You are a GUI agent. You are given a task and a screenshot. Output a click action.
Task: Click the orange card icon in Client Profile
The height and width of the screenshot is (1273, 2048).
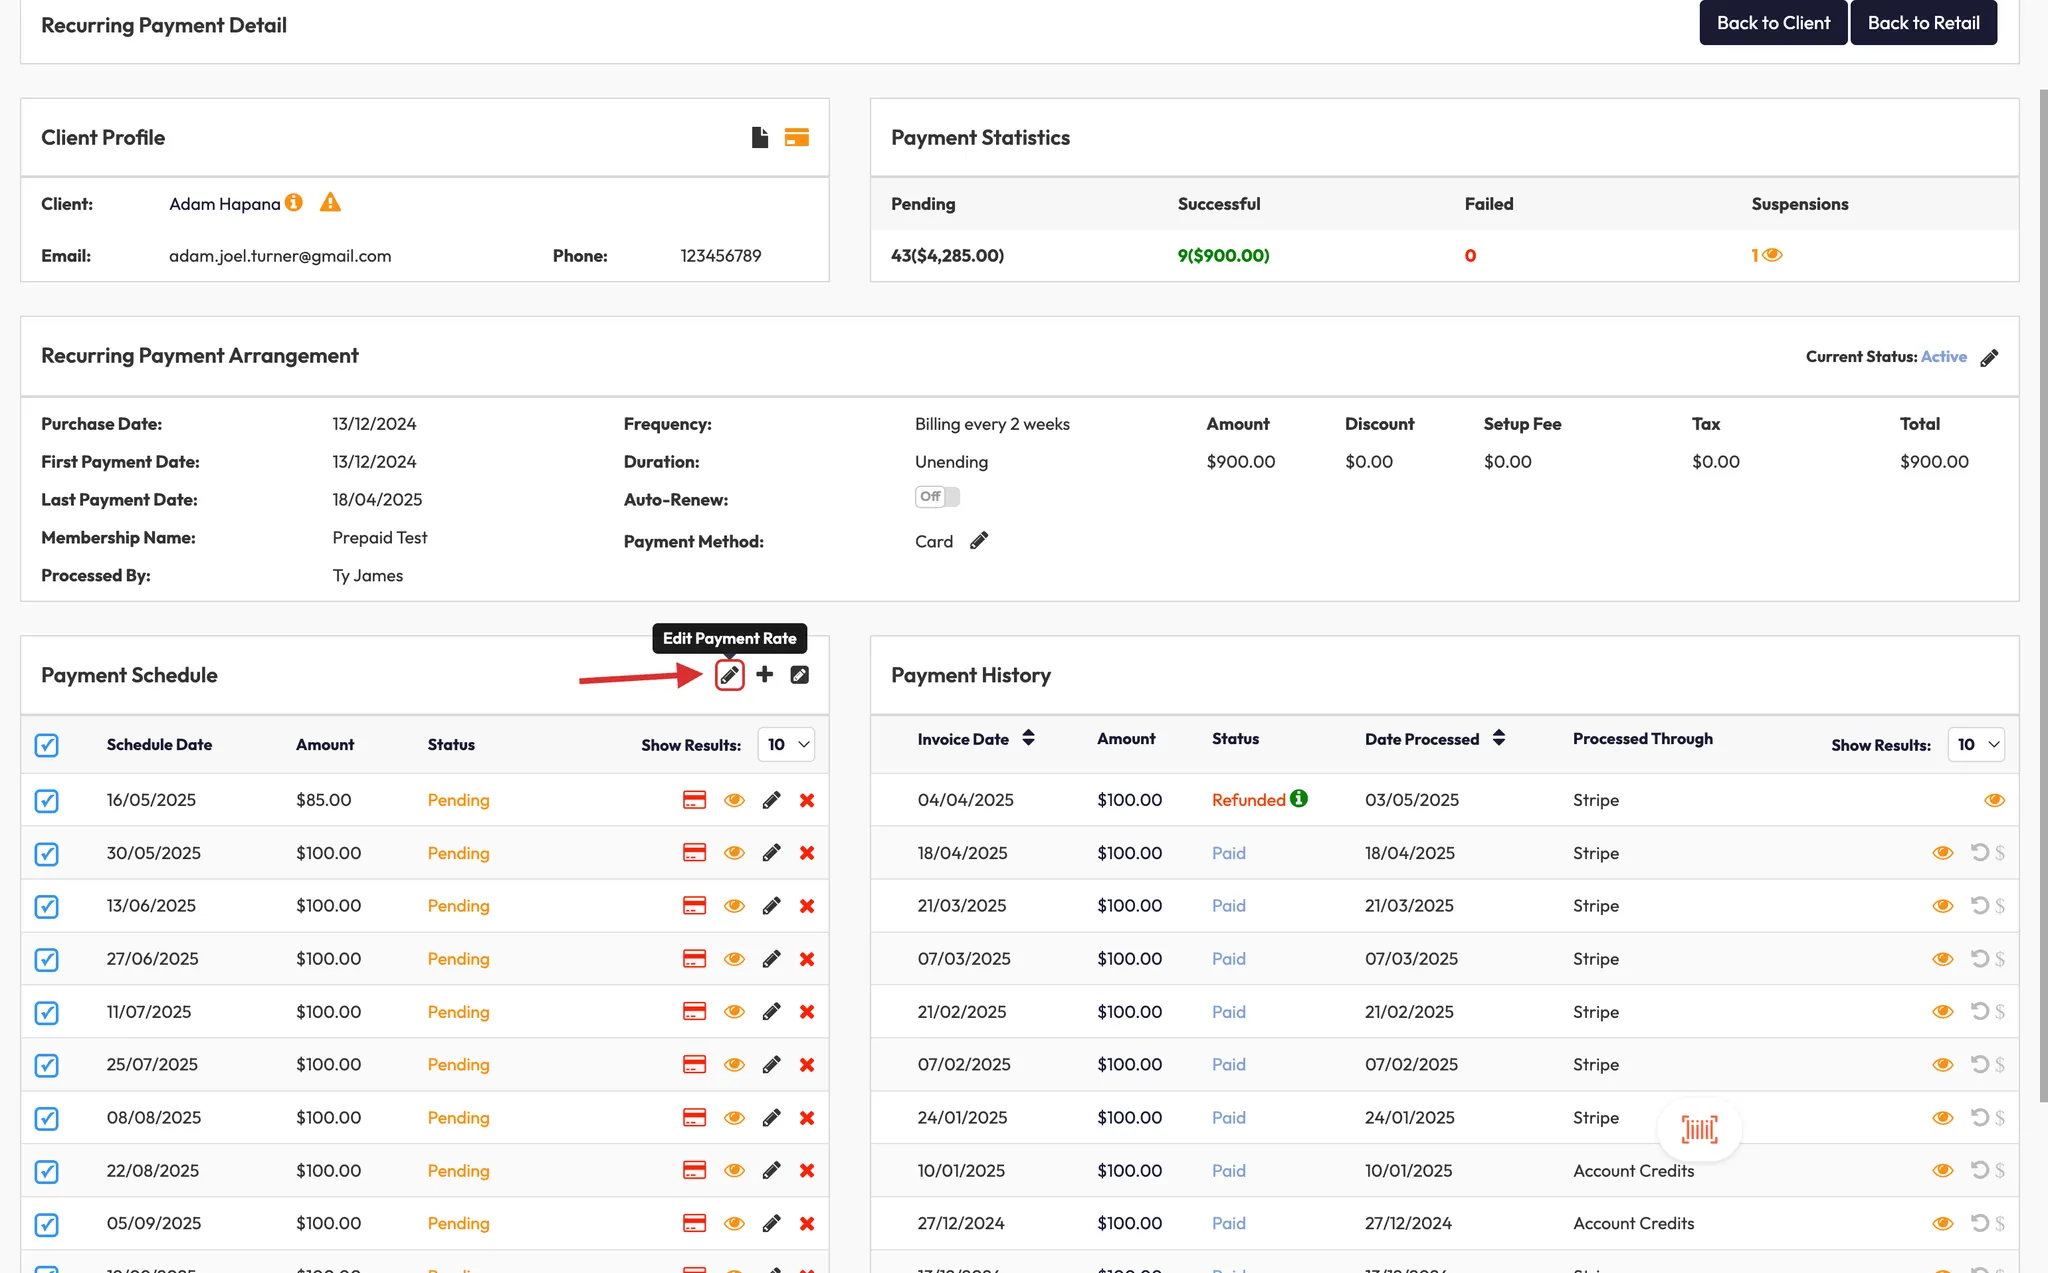tap(797, 138)
